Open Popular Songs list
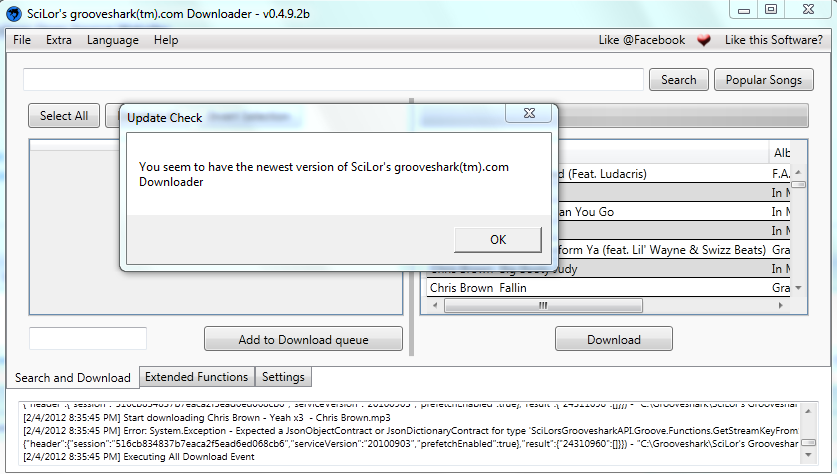 (764, 80)
